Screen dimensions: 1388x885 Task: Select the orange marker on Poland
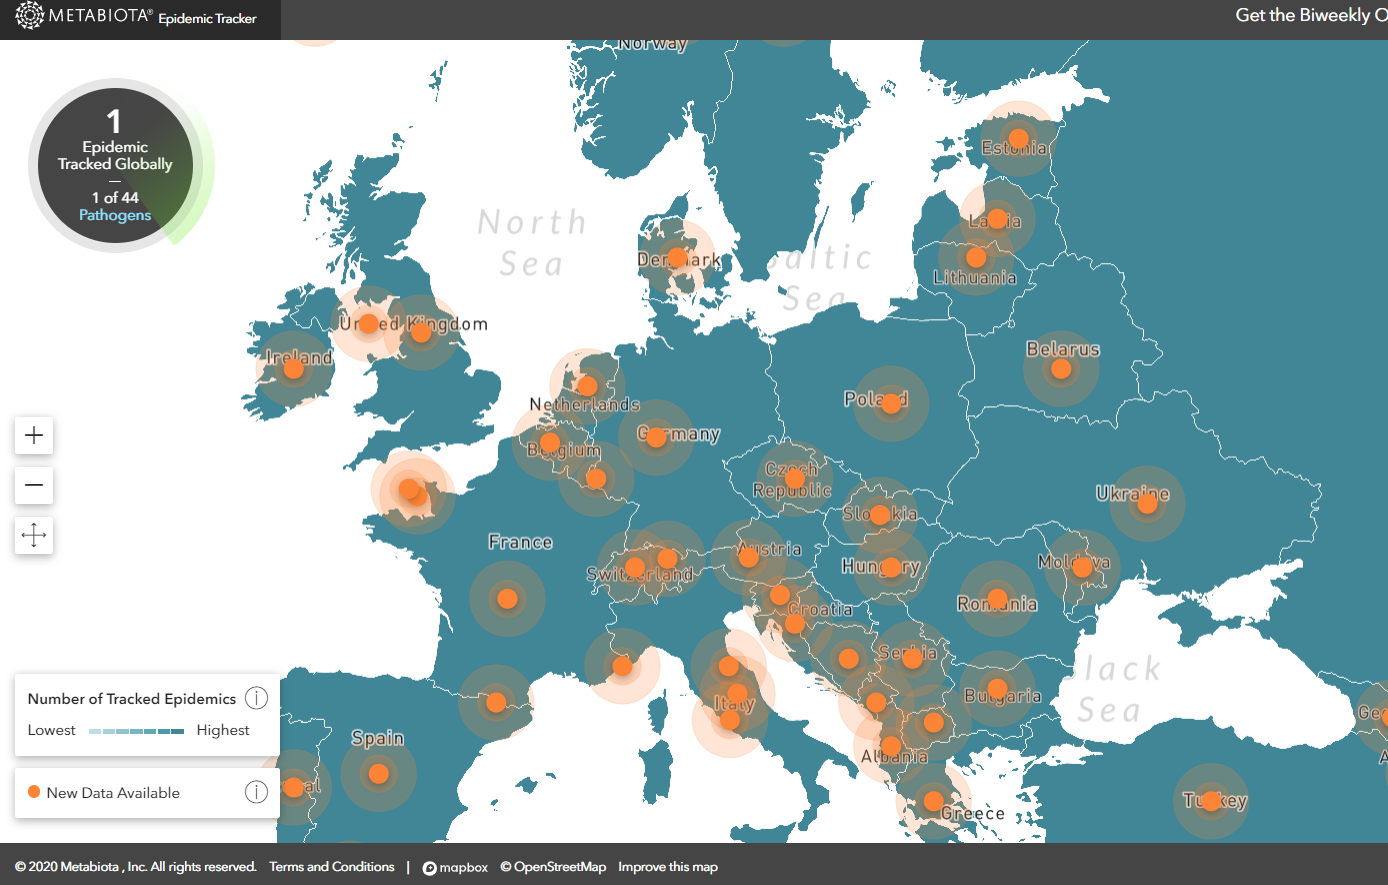point(891,403)
